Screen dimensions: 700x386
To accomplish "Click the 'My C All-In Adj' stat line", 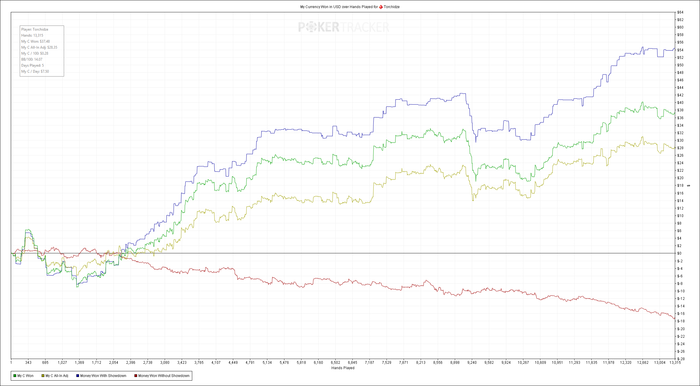I will click(39, 47).
